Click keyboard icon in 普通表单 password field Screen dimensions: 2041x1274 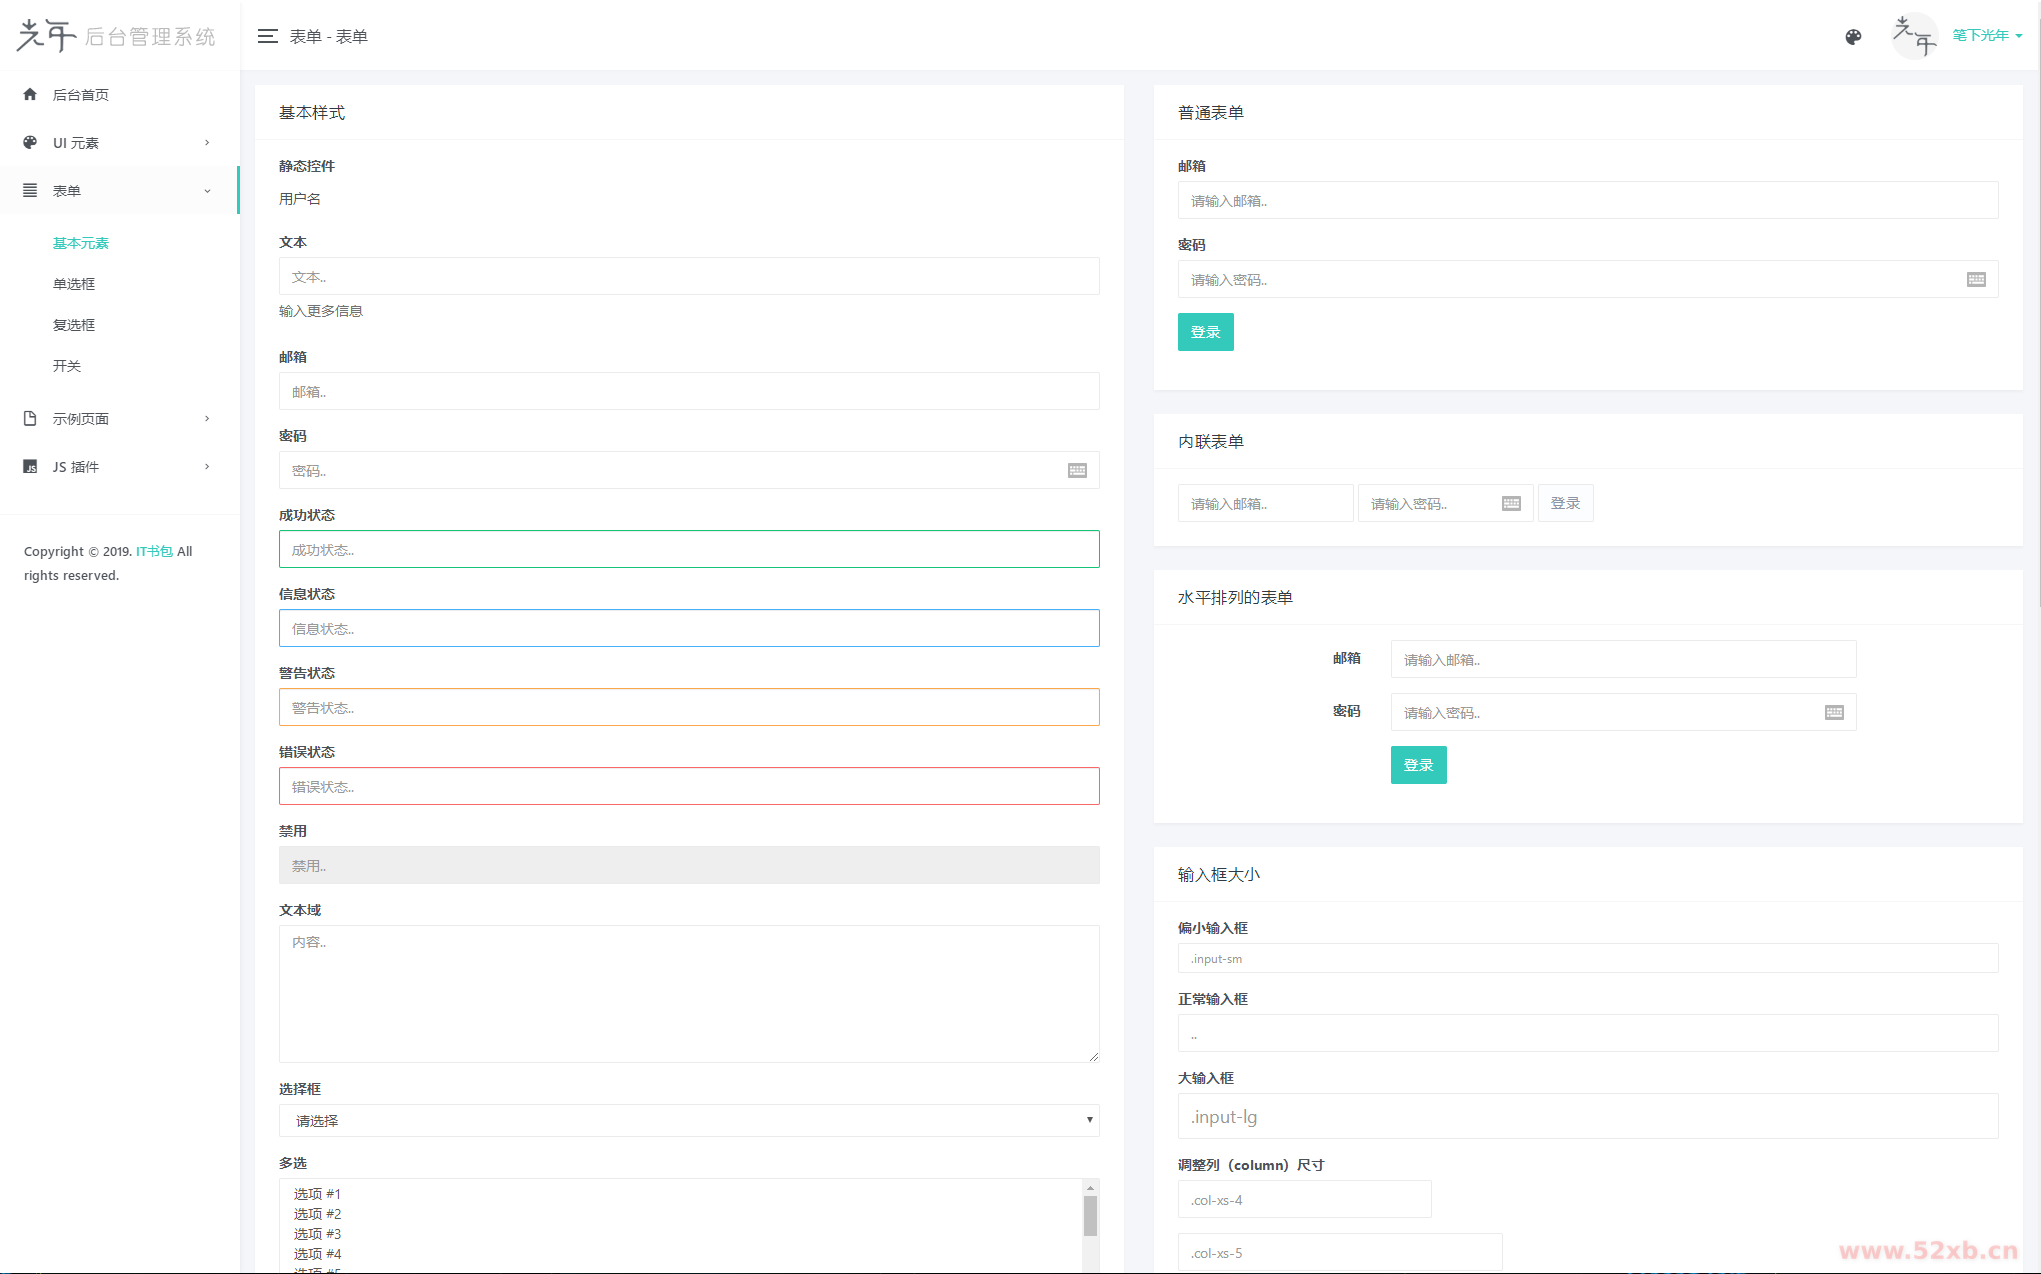[1976, 280]
